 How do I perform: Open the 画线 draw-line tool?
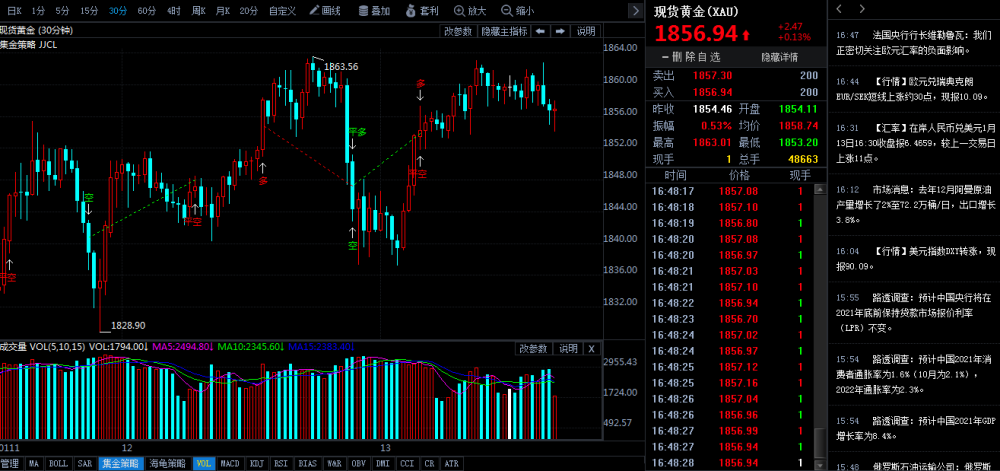click(x=325, y=10)
